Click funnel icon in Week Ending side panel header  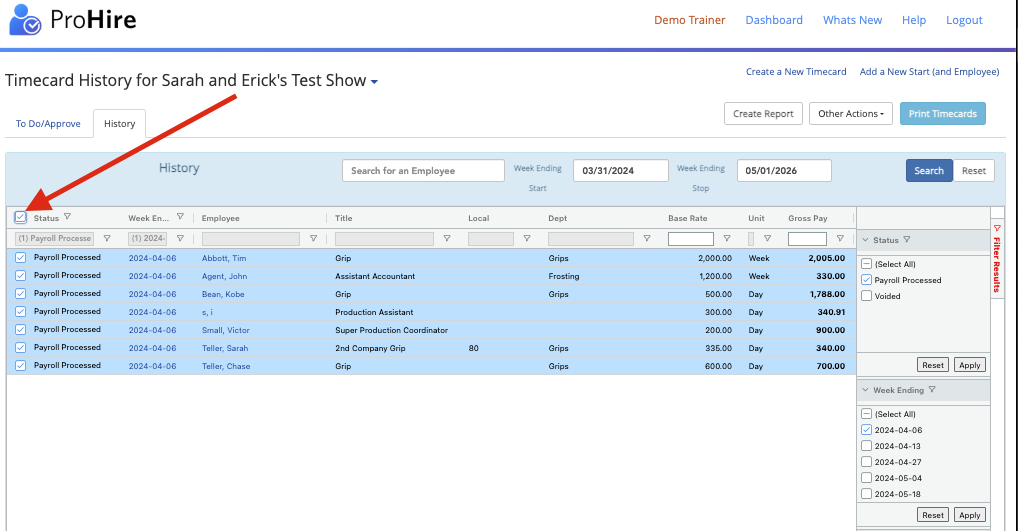click(932, 389)
